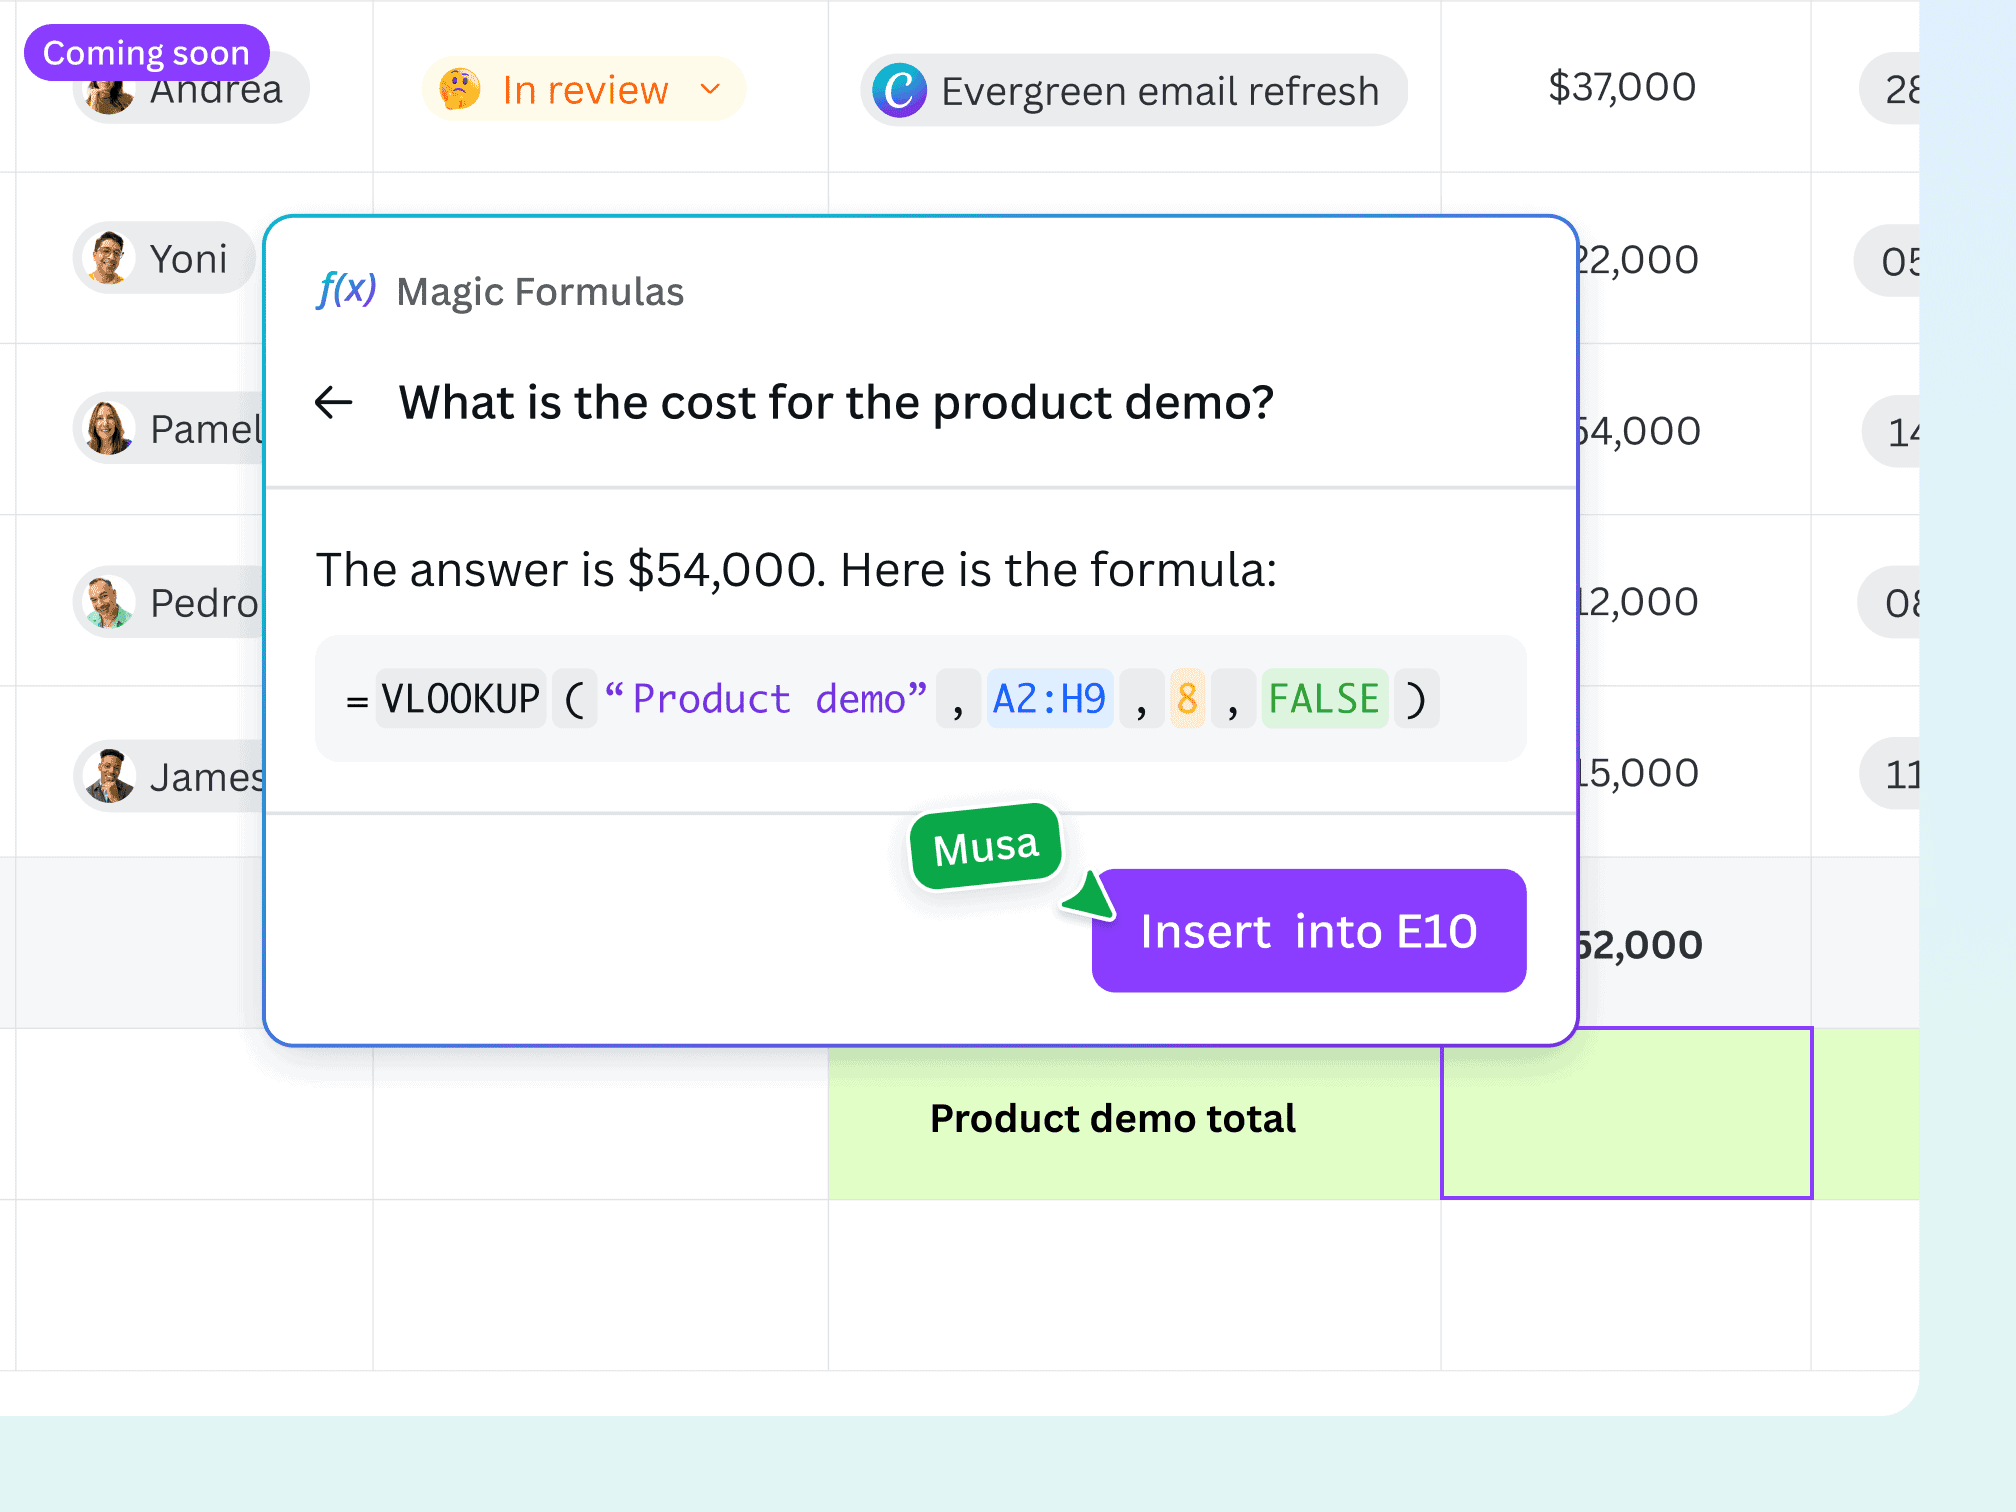
Task: Open the Evergreen email refresh design chip
Action: coord(1134,90)
